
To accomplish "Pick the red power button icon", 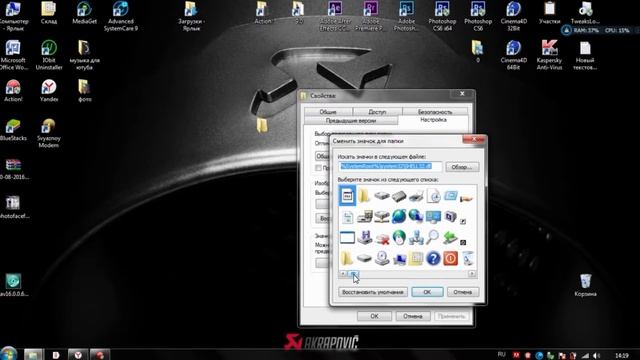I will 451,258.
